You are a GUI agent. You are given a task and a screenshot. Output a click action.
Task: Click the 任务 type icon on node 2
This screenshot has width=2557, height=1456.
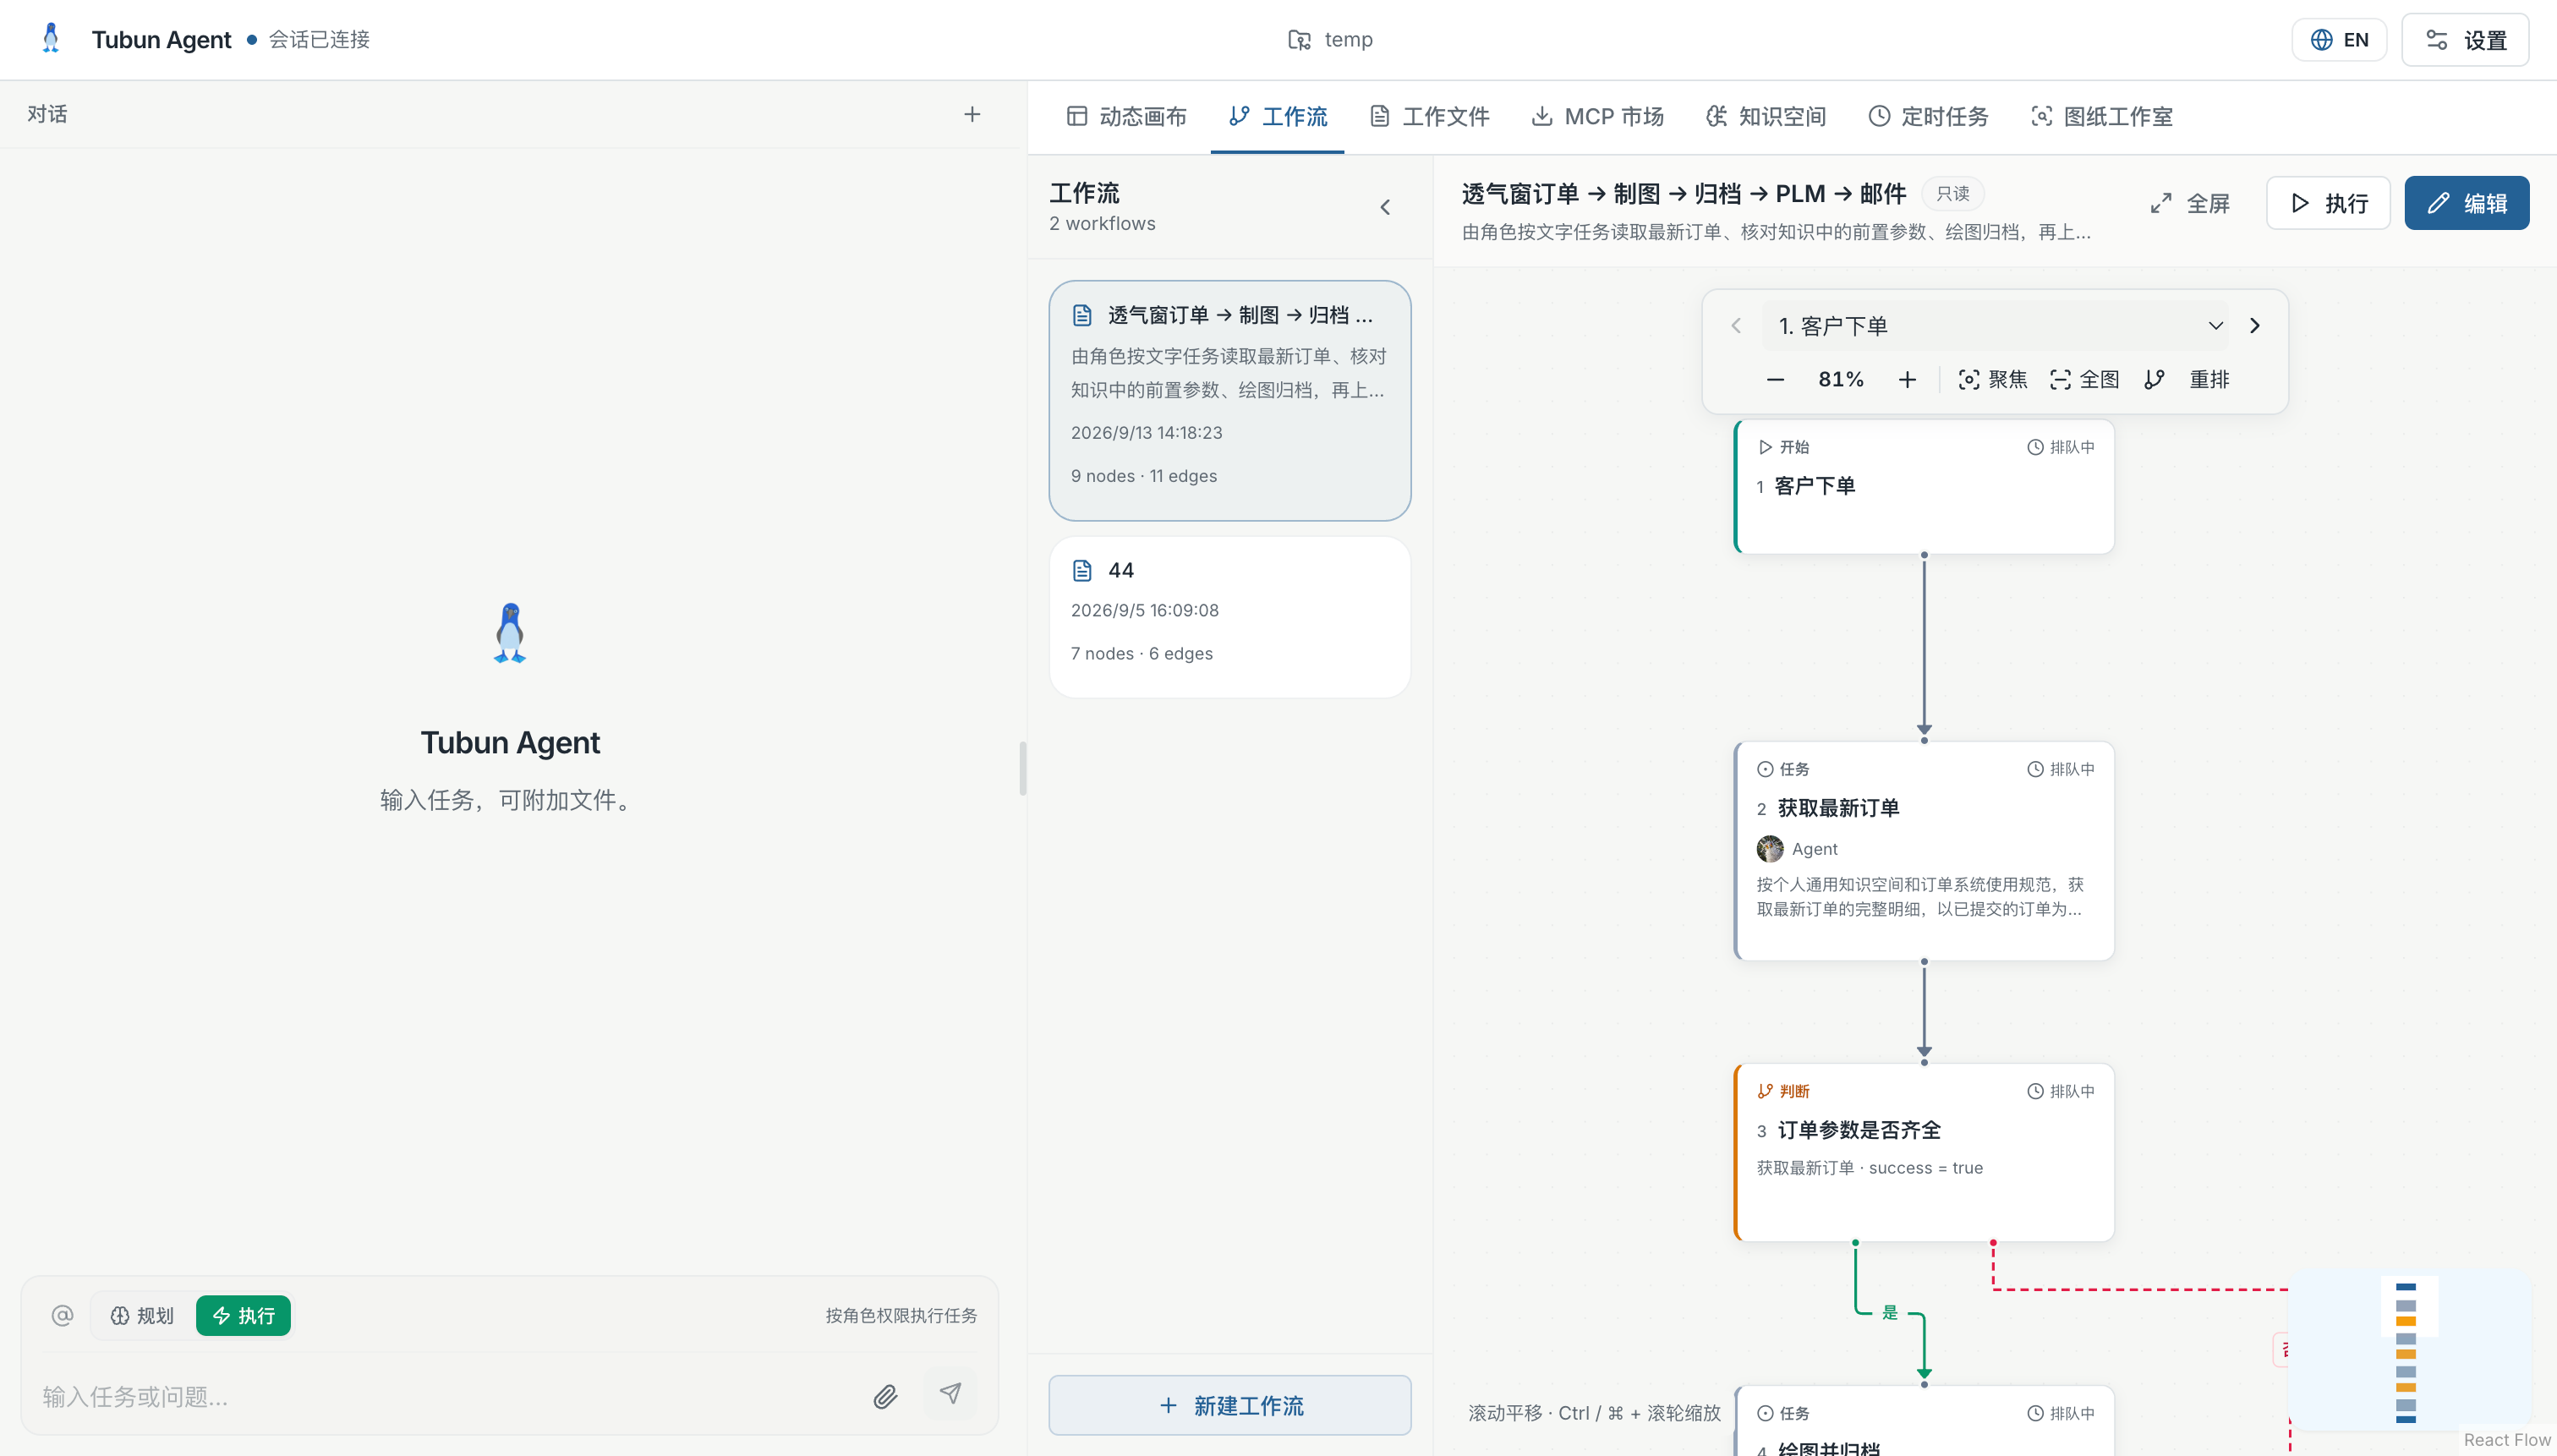(1765, 769)
